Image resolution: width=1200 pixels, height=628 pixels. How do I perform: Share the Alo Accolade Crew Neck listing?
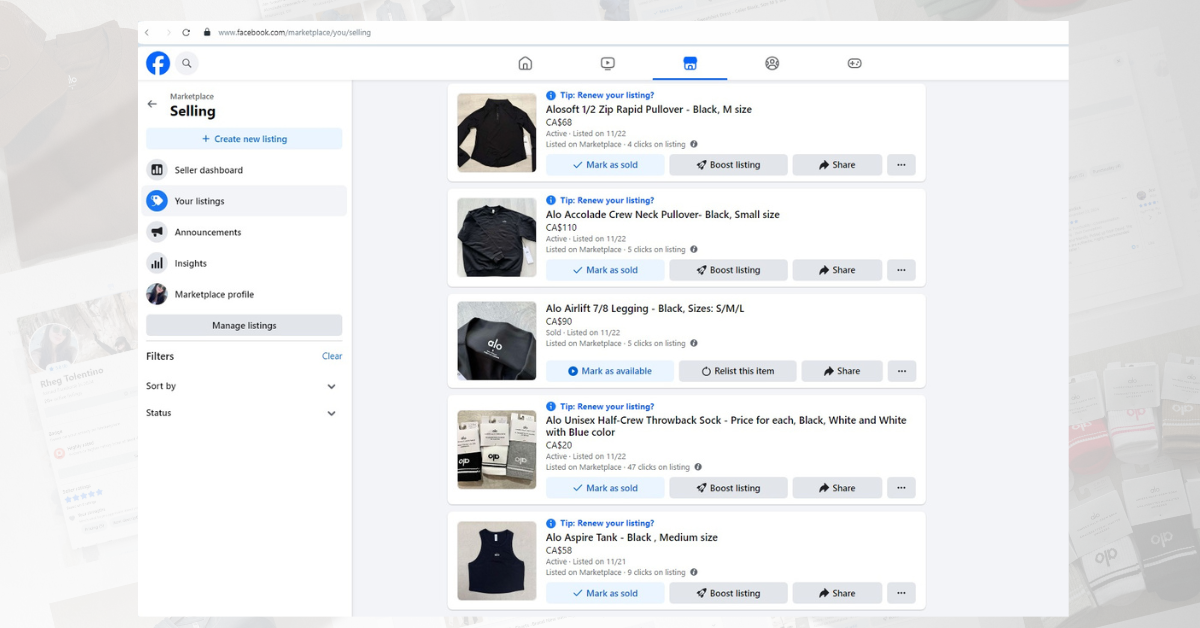tap(837, 270)
